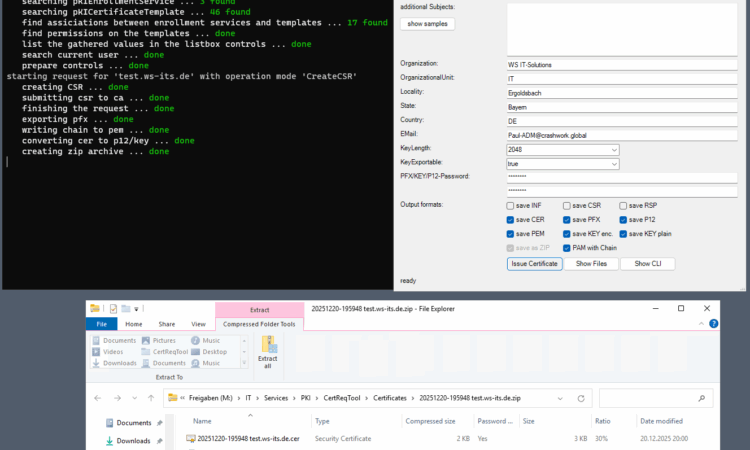Enable the save INF checkbox
This screenshot has width=750, height=450.
click(512, 205)
